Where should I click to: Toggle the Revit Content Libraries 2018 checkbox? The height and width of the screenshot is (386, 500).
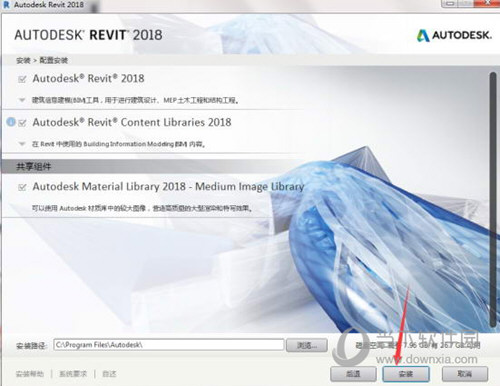pyautogui.click(x=22, y=123)
